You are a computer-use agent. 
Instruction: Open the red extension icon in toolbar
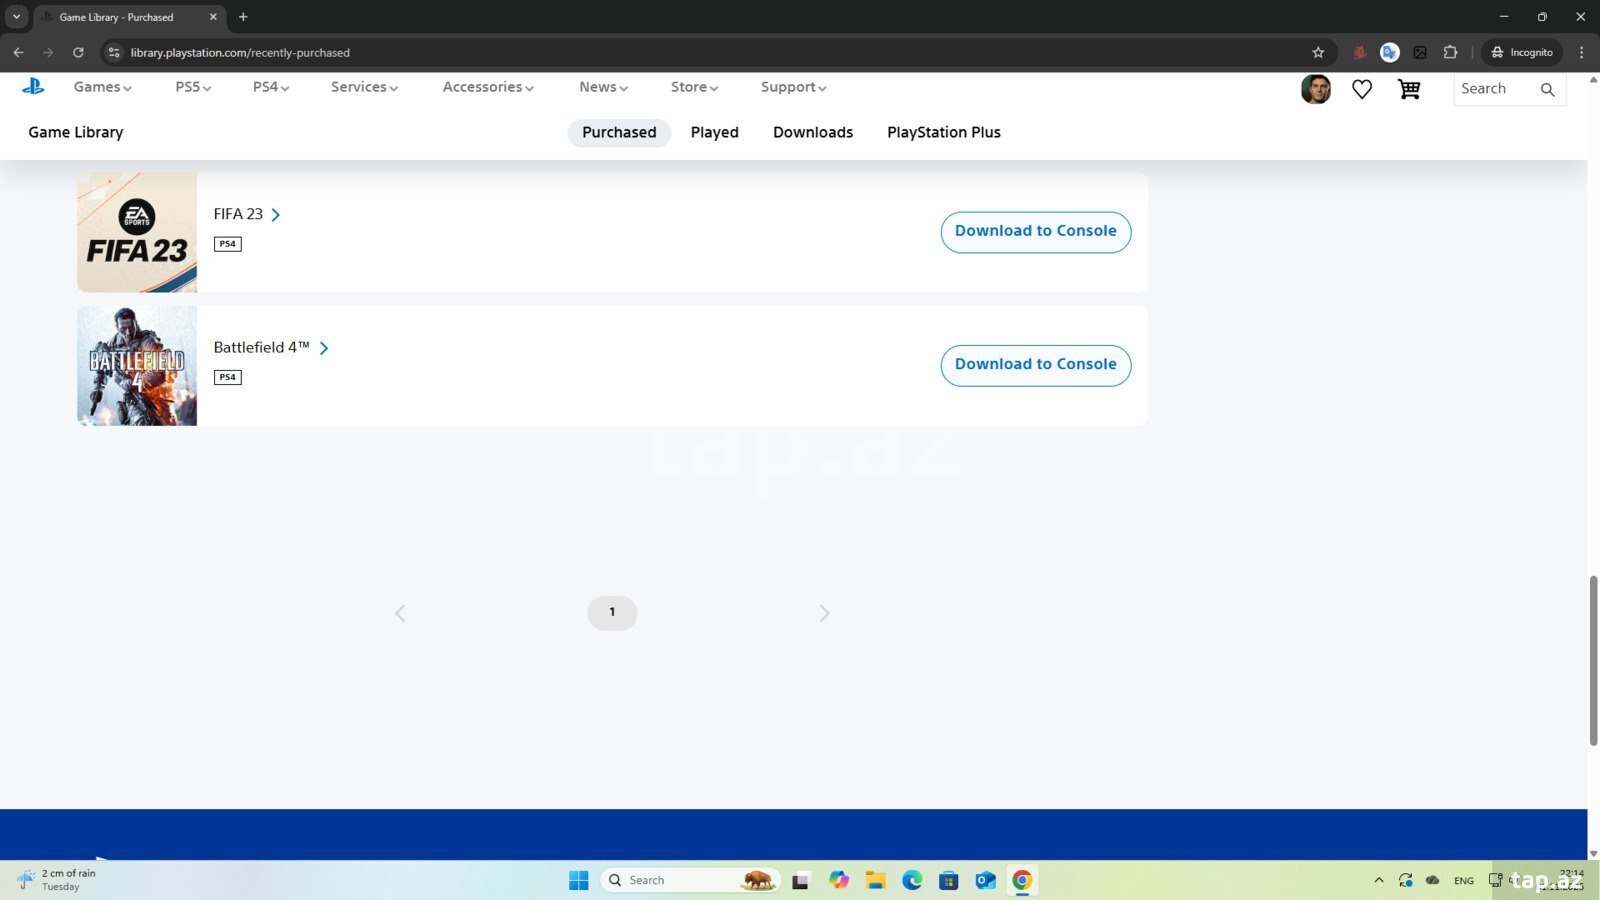(x=1359, y=52)
